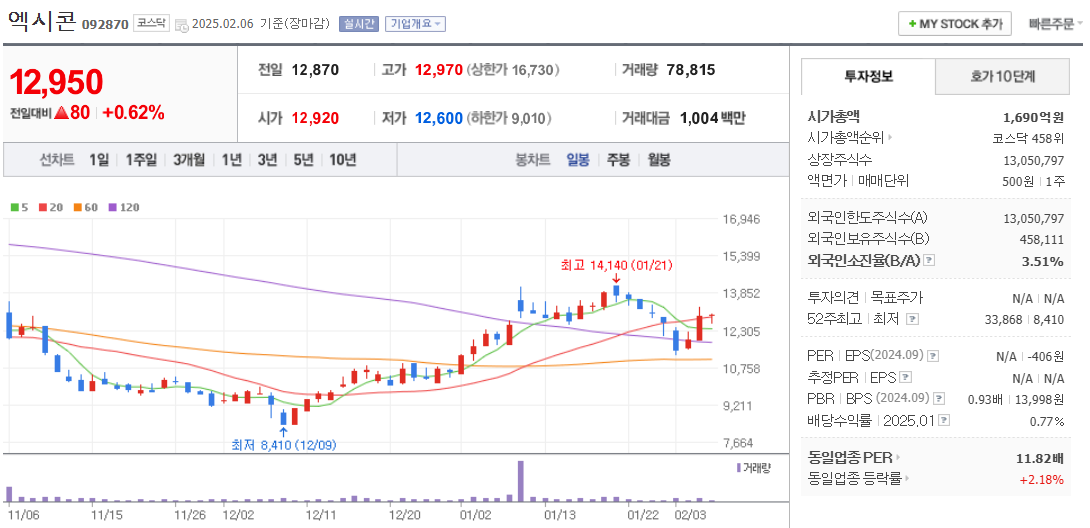Click the +2.18% 동일업종 등락률 value
Screen dimensions: 1090x528
pos(1041,479)
